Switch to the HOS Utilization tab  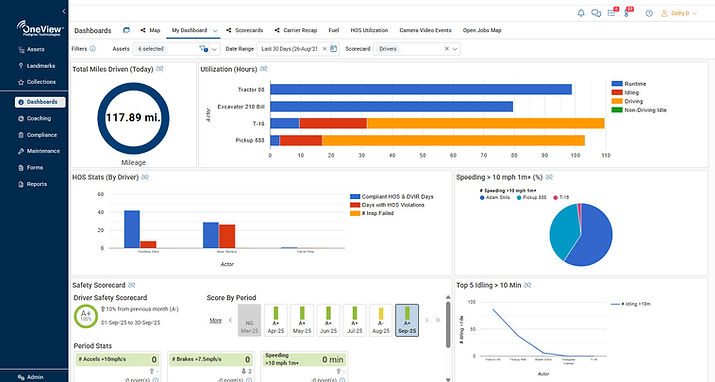(x=369, y=30)
